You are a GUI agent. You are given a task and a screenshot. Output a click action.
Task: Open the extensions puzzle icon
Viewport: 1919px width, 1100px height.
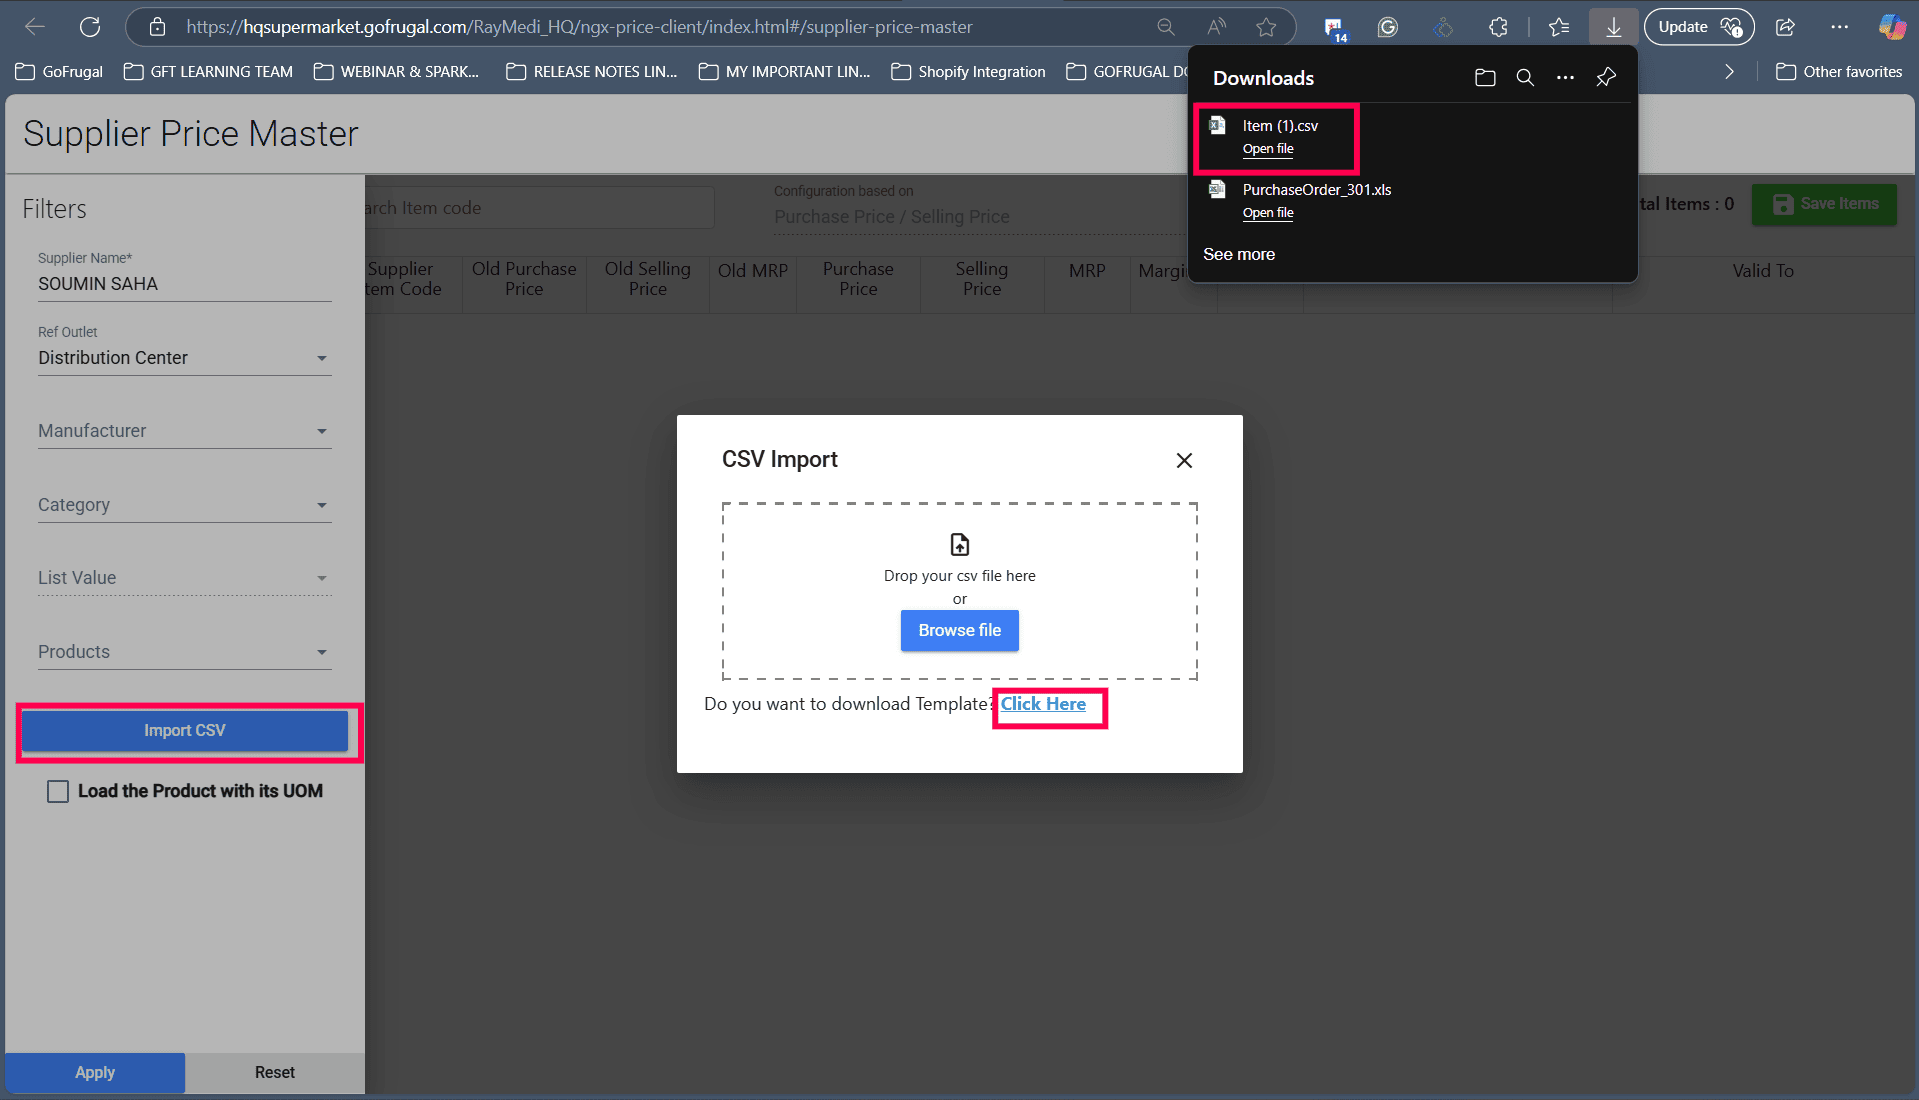[1498, 27]
